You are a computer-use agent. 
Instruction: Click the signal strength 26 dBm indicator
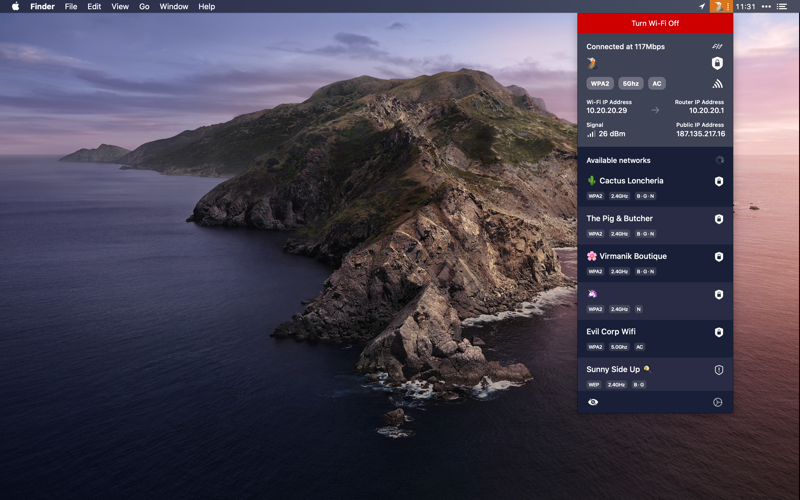coord(606,134)
